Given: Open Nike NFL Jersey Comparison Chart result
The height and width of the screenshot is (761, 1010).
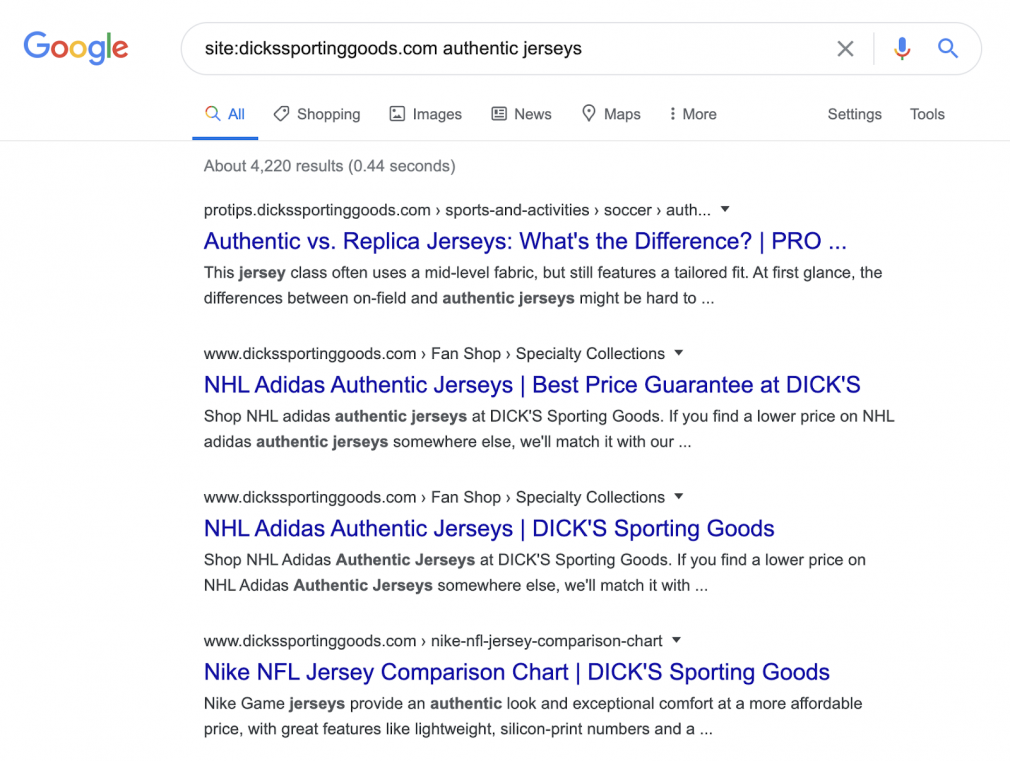Looking at the screenshot, I should click(517, 672).
